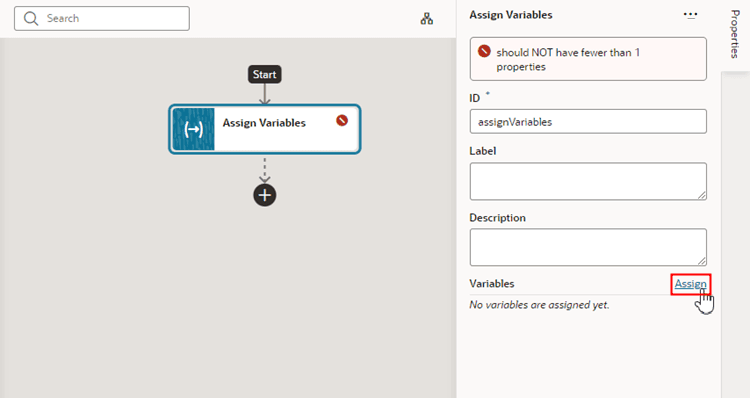Click the Assign Variables arrow icon
Viewport: 750px width, 398px height.
click(x=193, y=129)
